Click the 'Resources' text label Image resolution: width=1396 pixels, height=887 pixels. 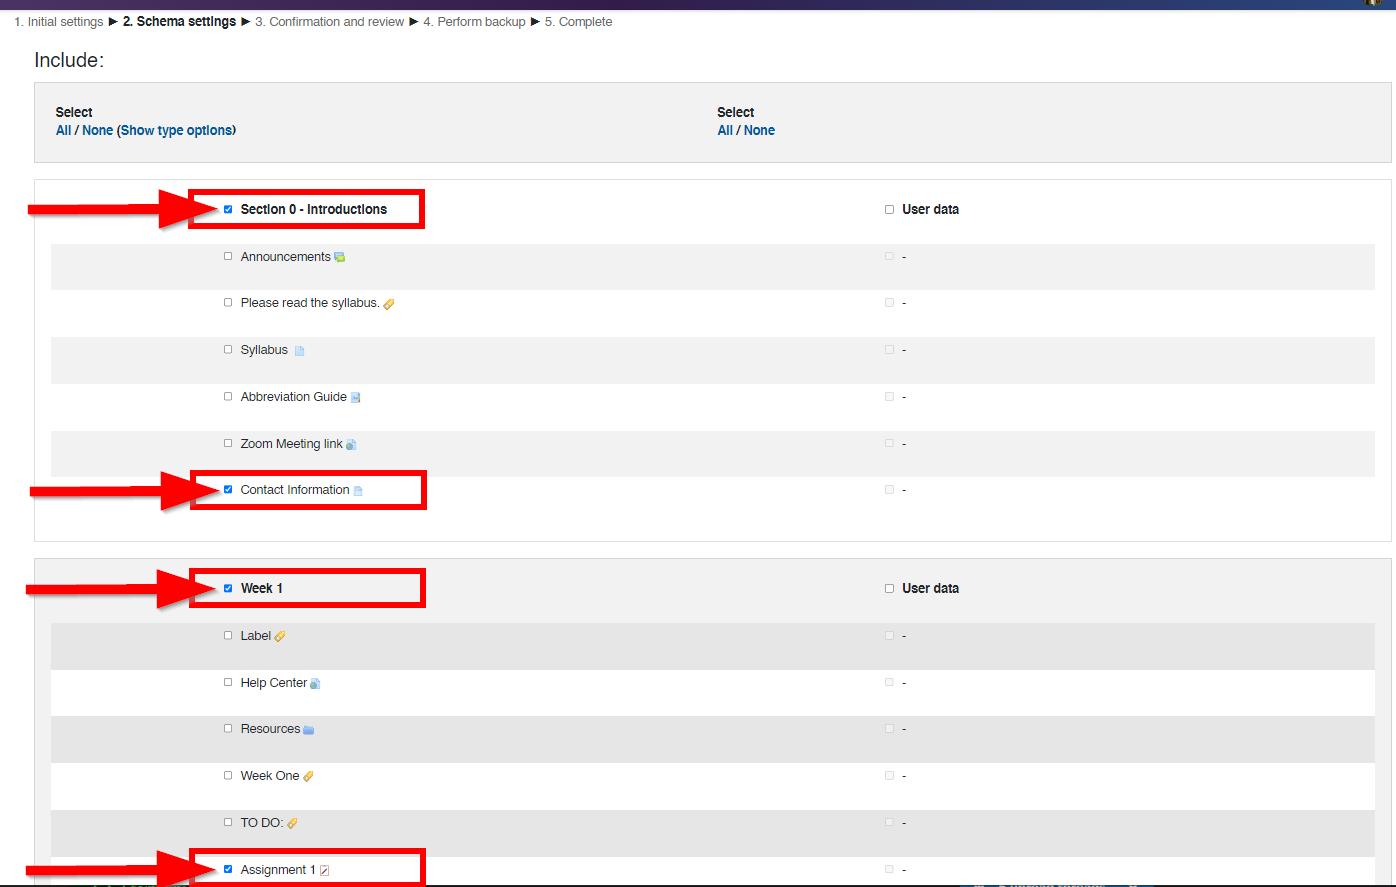click(x=271, y=728)
